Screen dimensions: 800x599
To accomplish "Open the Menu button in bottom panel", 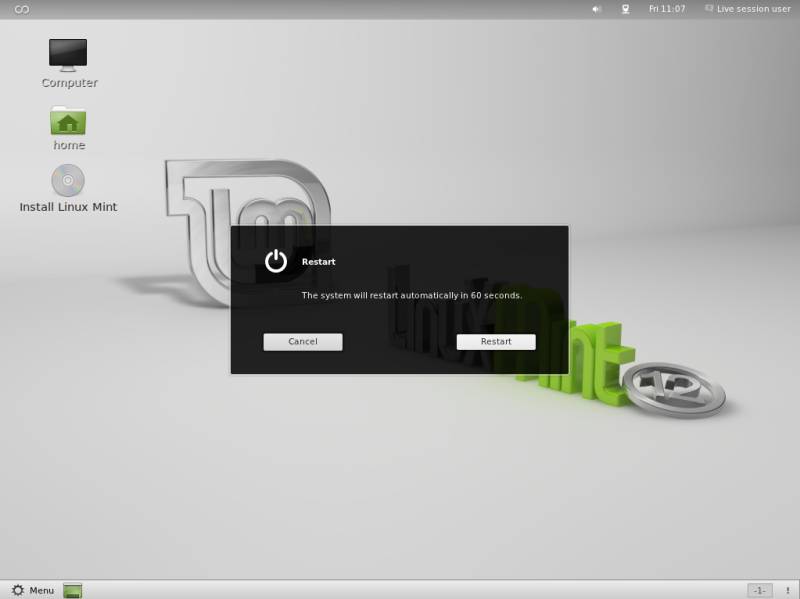I will coord(33,590).
